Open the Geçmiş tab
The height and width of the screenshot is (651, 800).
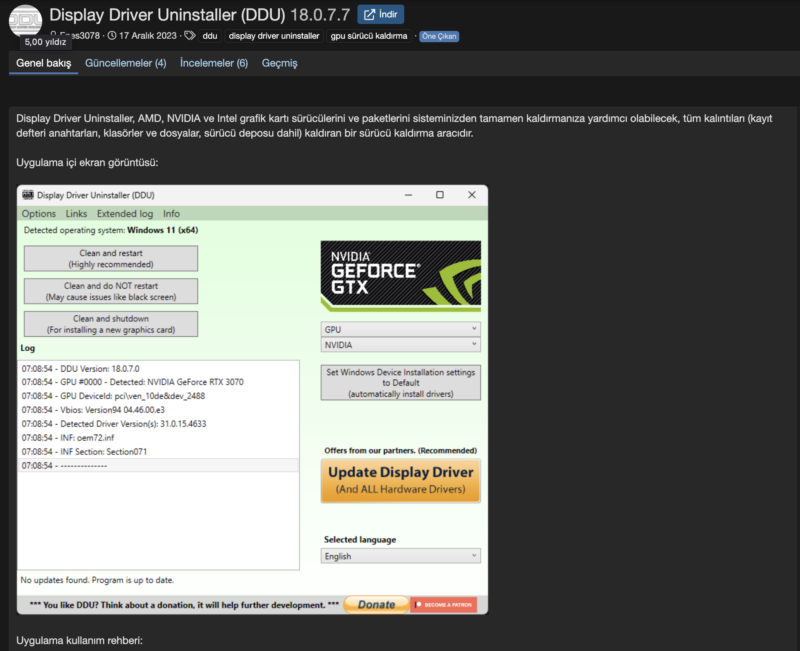pos(280,63)
